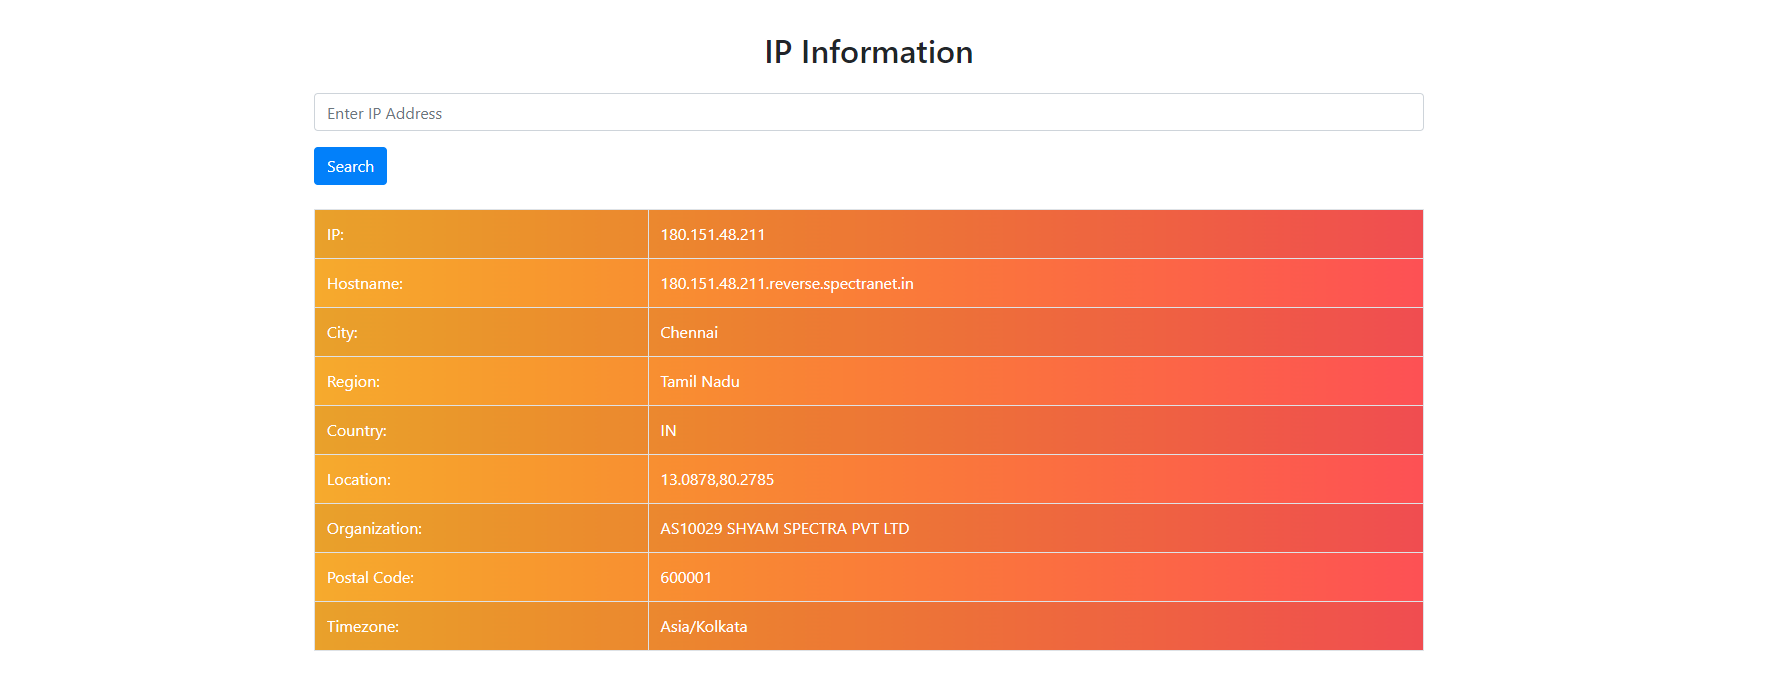The image size is (1785, 696).
Task: Click the Postal Code: row label
Action: click(x=370, y=578)
